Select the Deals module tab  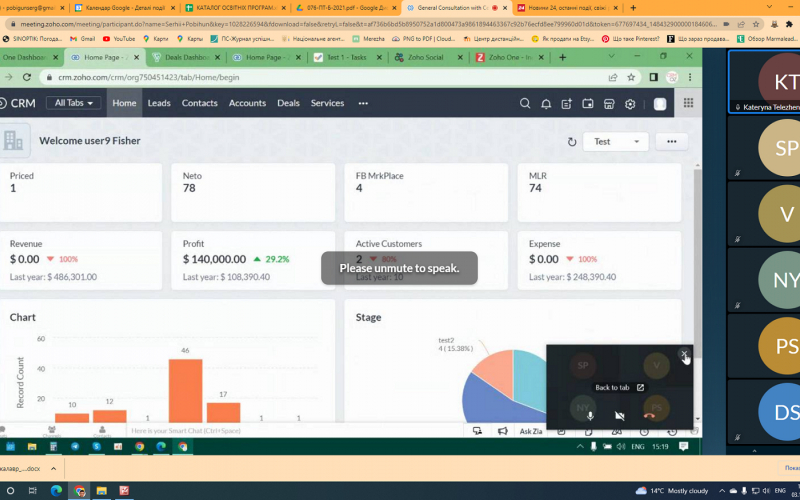click(288, 103)
